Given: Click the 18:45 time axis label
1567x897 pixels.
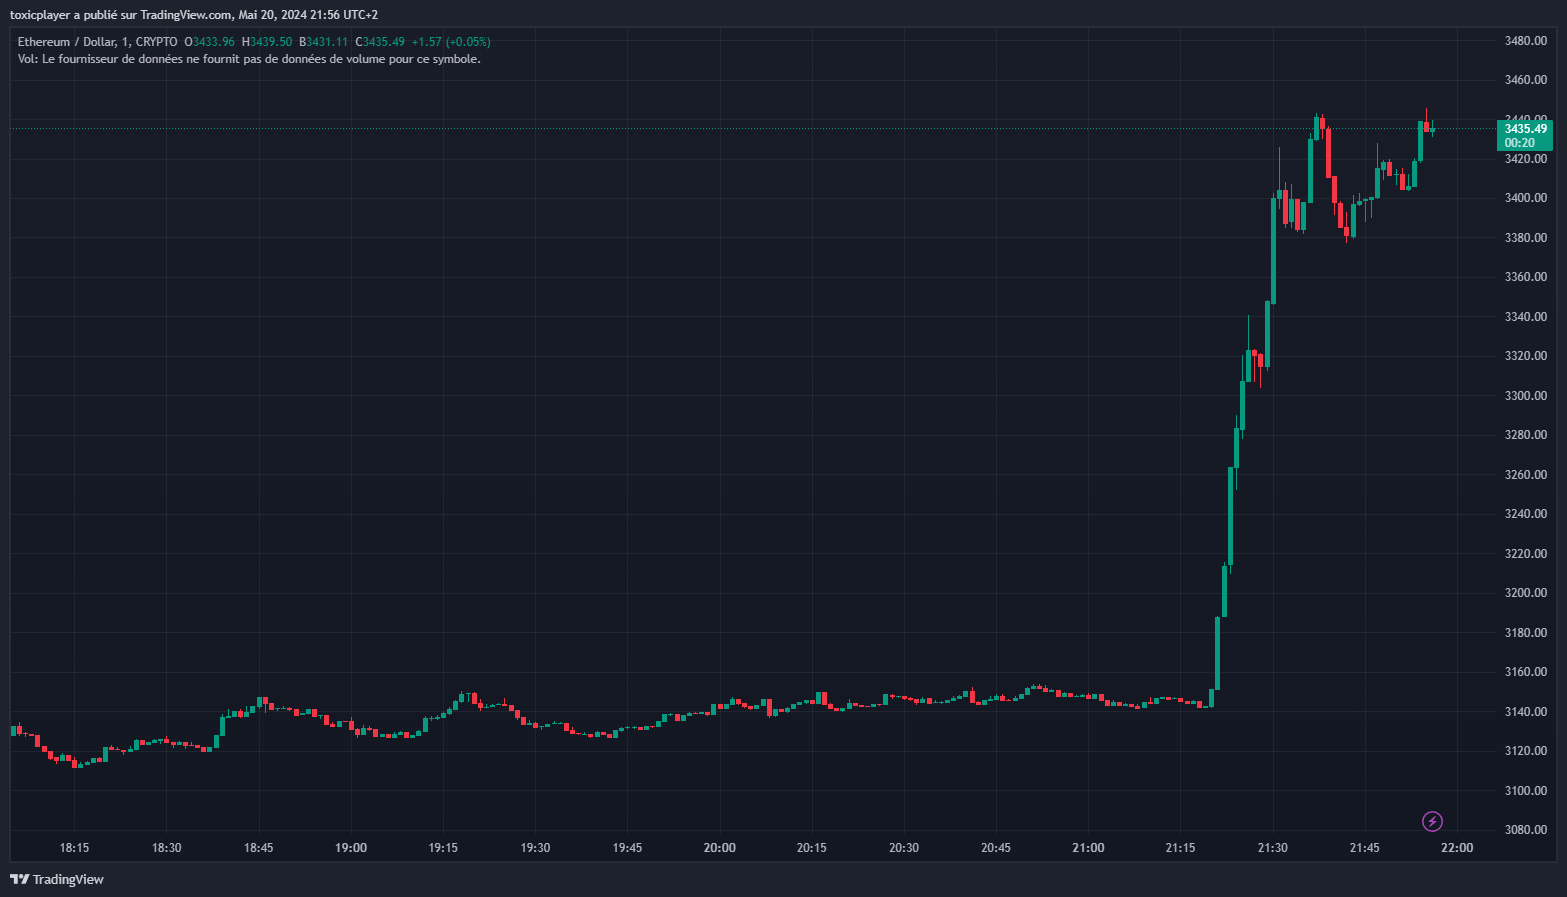Looking at the screenshot, I should [258, 848].
